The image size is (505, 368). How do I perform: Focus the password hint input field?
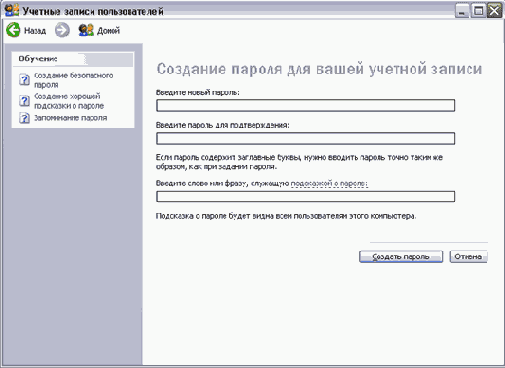[305, 196]
